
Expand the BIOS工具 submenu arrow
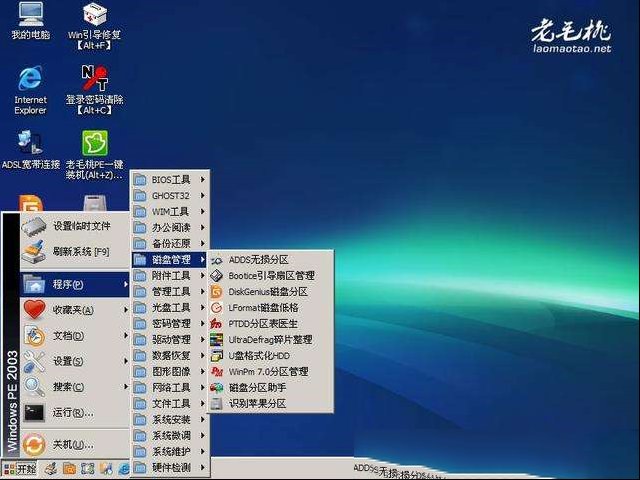point(202,180)
